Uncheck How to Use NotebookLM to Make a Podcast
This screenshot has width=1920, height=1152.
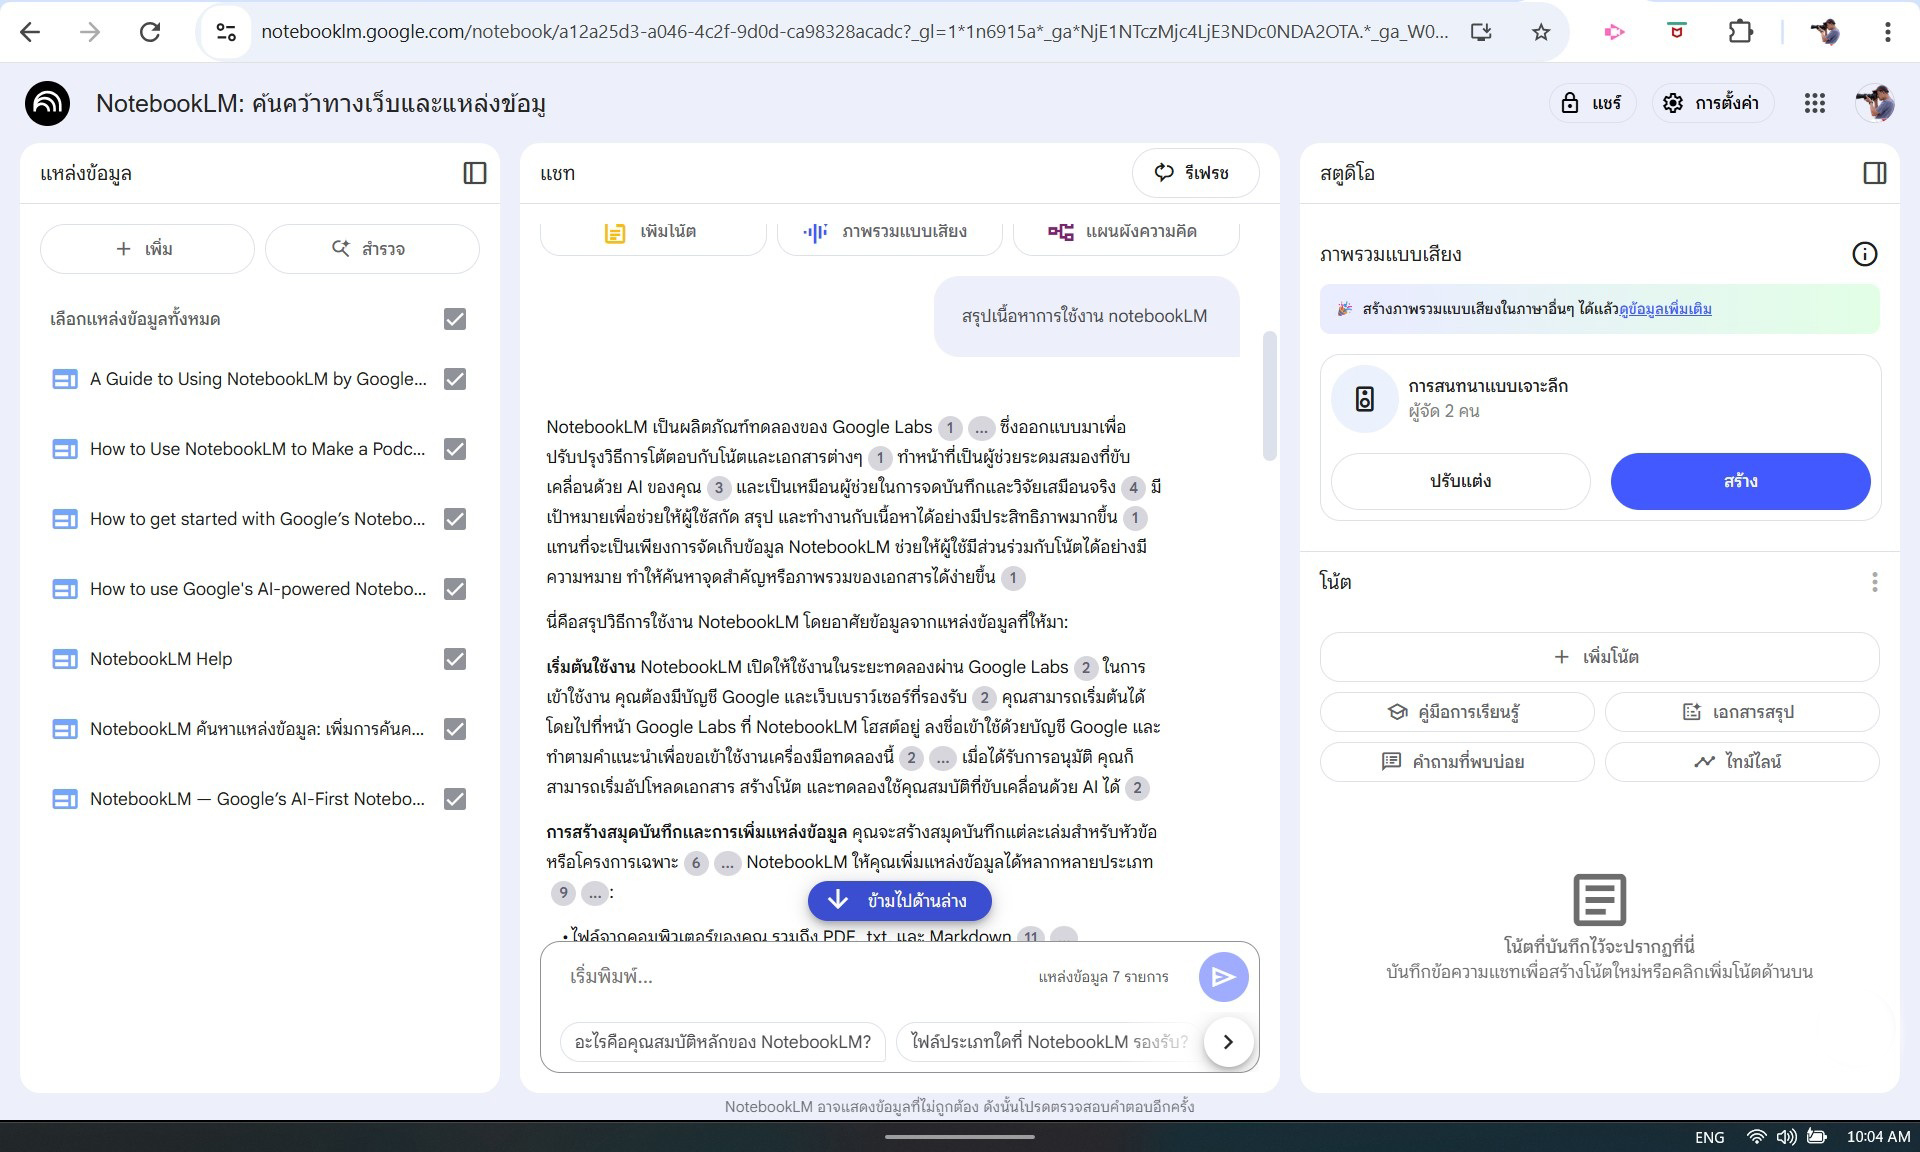coord(455,449)
